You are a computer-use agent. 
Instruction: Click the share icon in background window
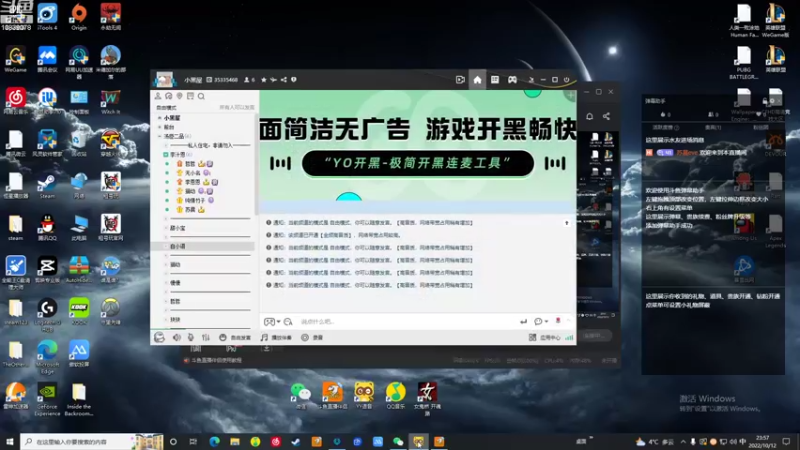[x=606, y=116]
